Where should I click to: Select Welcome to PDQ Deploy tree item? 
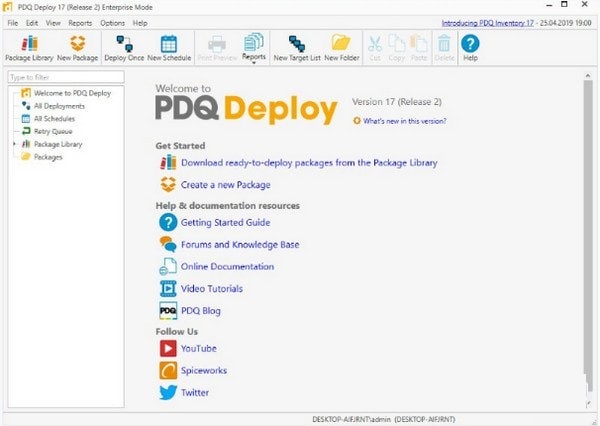pos(72,93)
